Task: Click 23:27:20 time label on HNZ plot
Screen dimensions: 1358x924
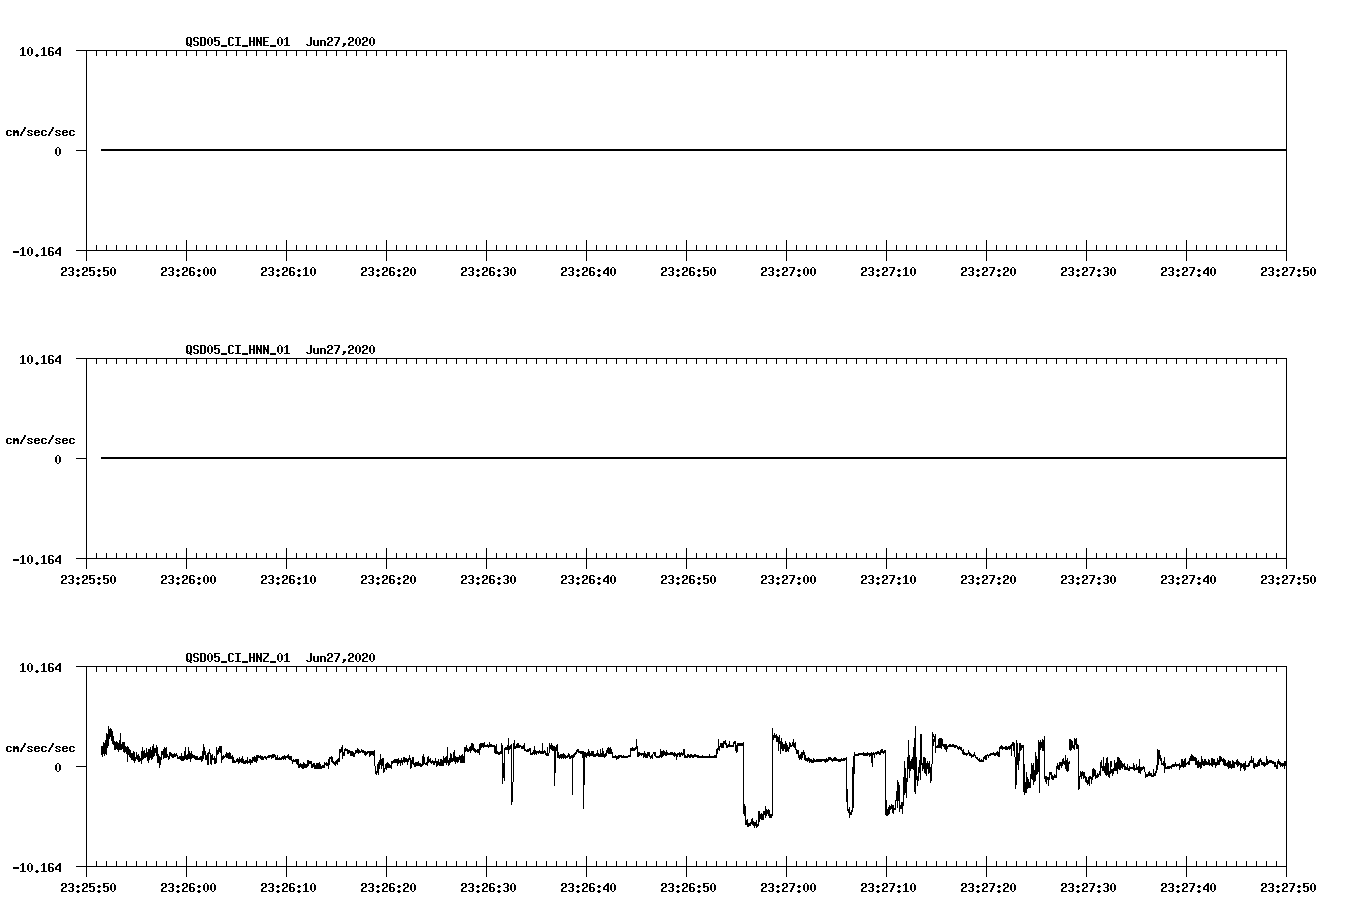Action: coord(987,887)
